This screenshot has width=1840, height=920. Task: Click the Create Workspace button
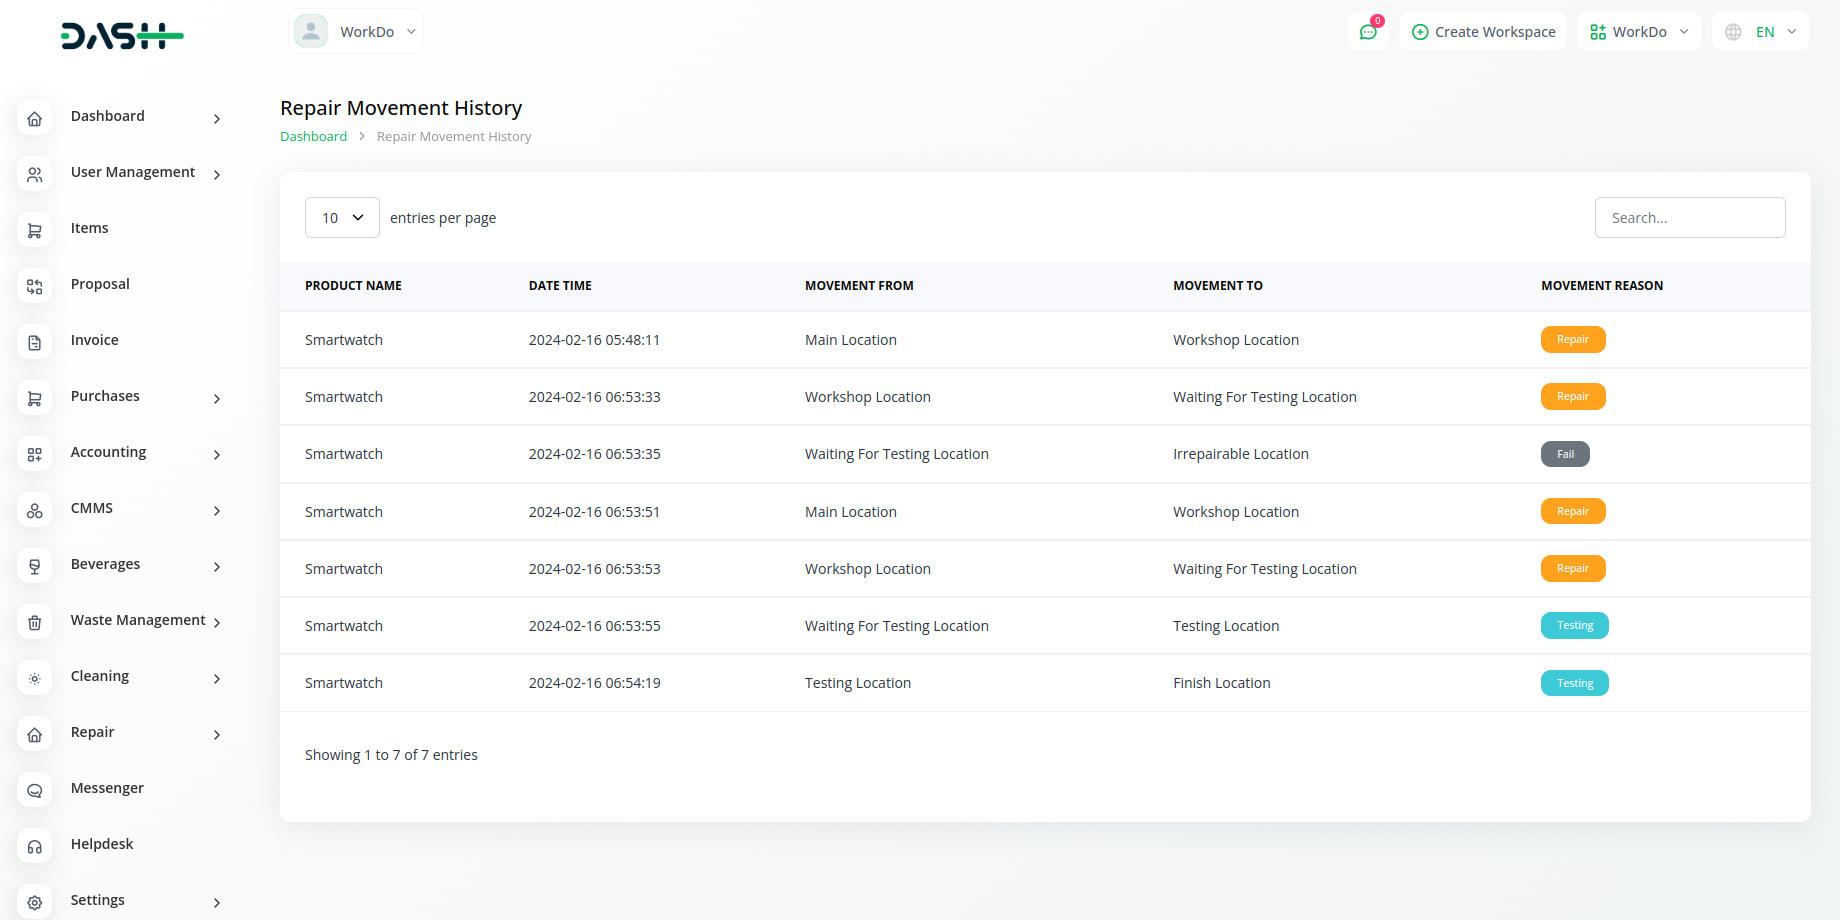coord(1483,32)
